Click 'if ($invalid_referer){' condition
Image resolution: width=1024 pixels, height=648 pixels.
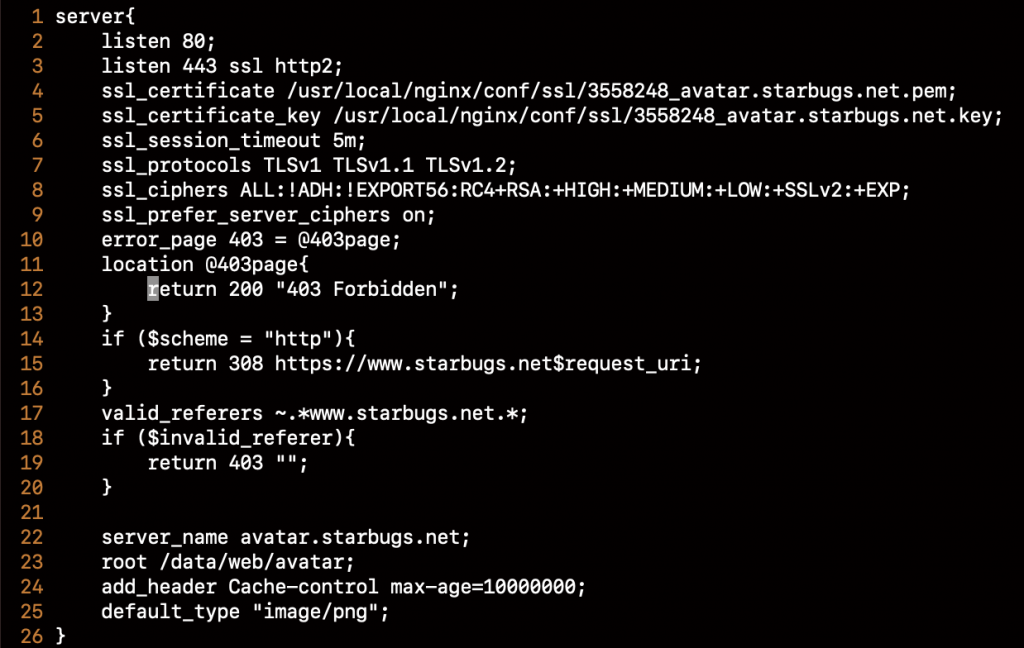(x=228, y=438)
